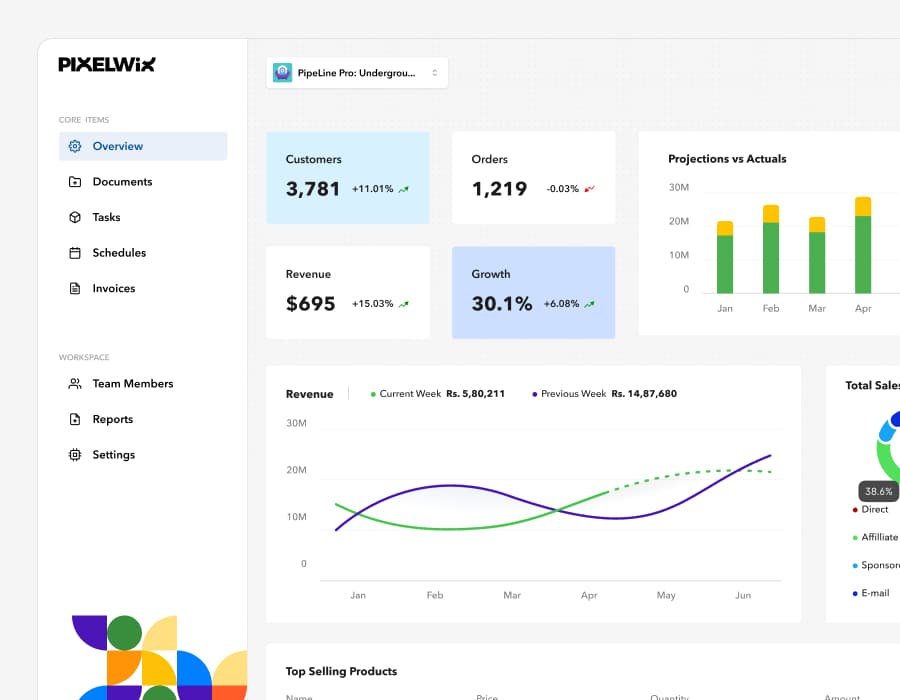900x700 pixels.
Task: Click the -0.03% orders change value
Action: tap(562, 189)
